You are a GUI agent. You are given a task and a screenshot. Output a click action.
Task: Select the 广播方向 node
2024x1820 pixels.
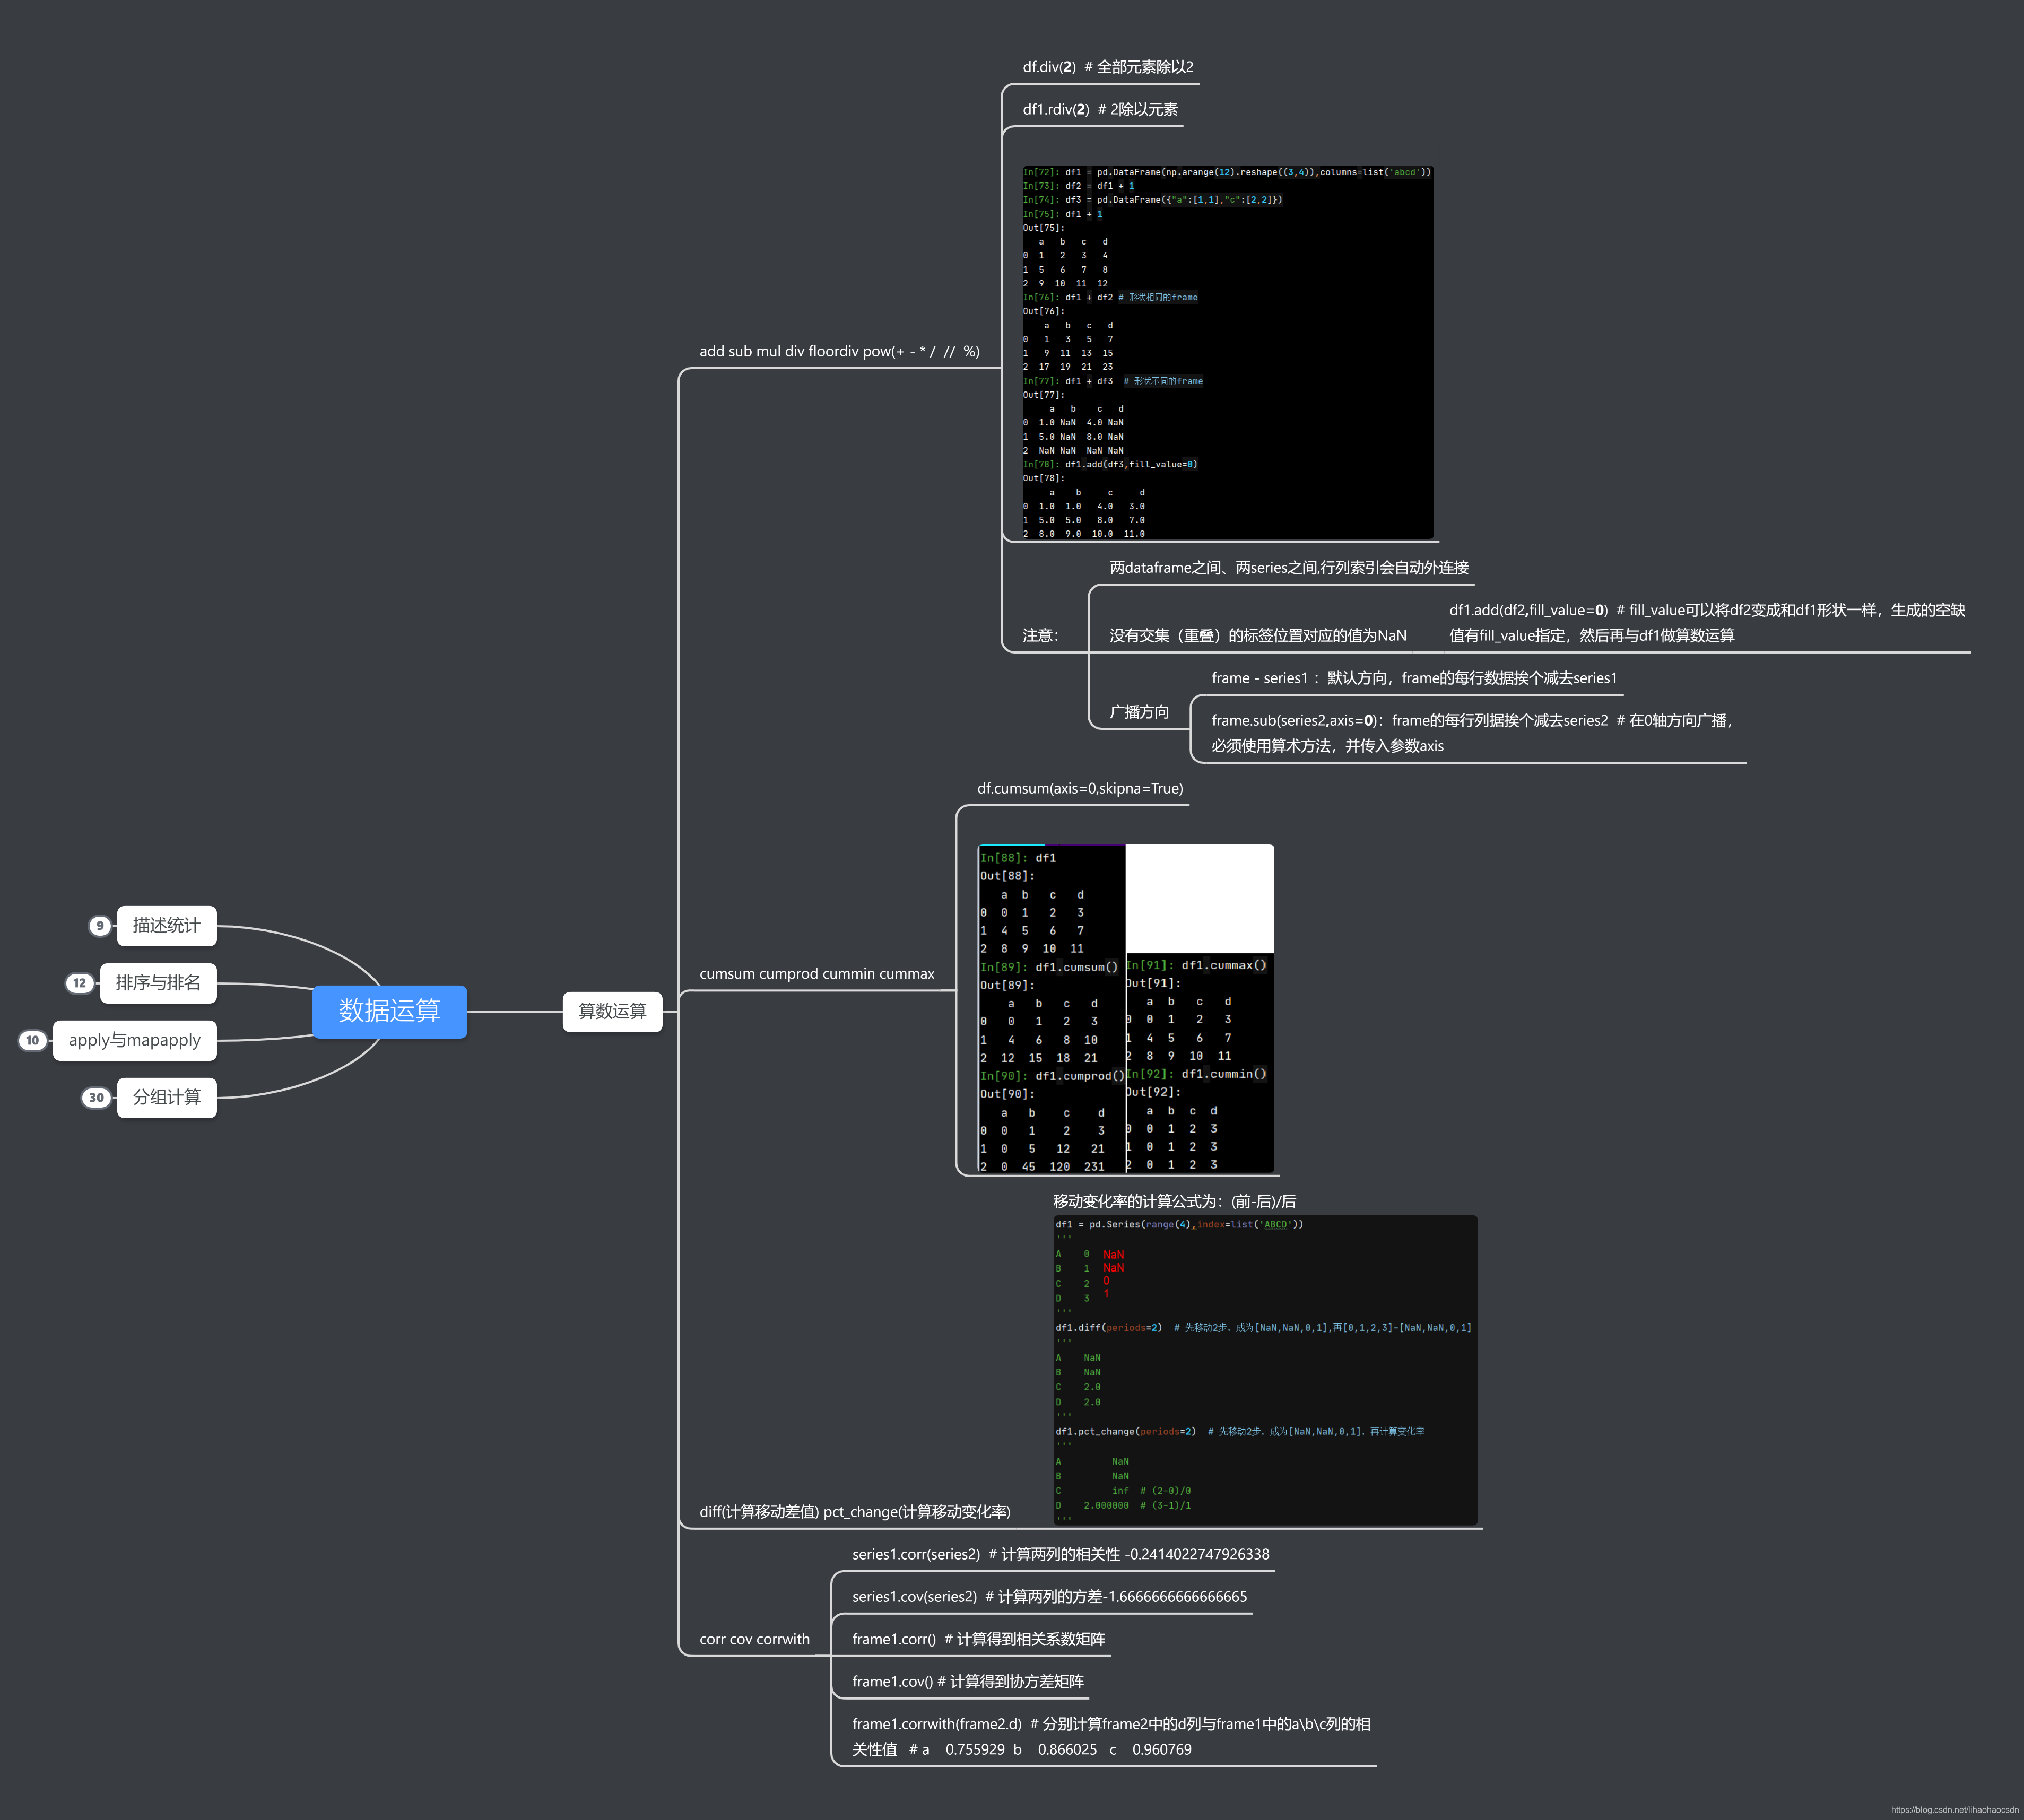(x=1139, y=711)
